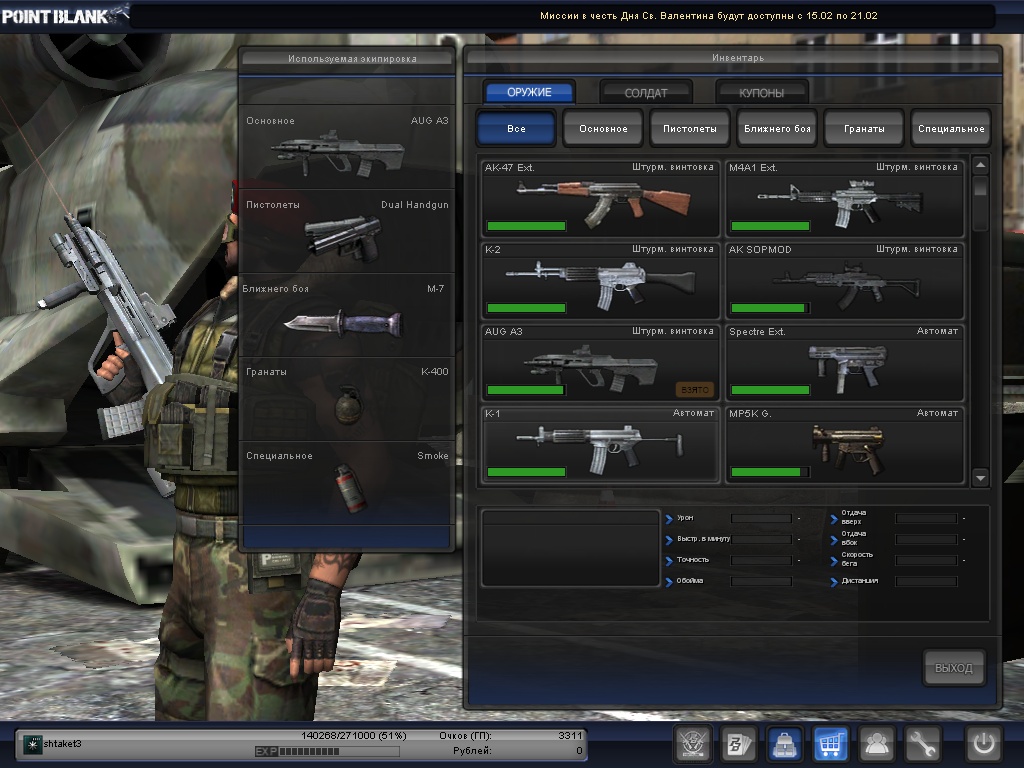Screen dimensions: 1024x768
Task: Select the Spectre Ext. weapon card
Action: point(845,363)
